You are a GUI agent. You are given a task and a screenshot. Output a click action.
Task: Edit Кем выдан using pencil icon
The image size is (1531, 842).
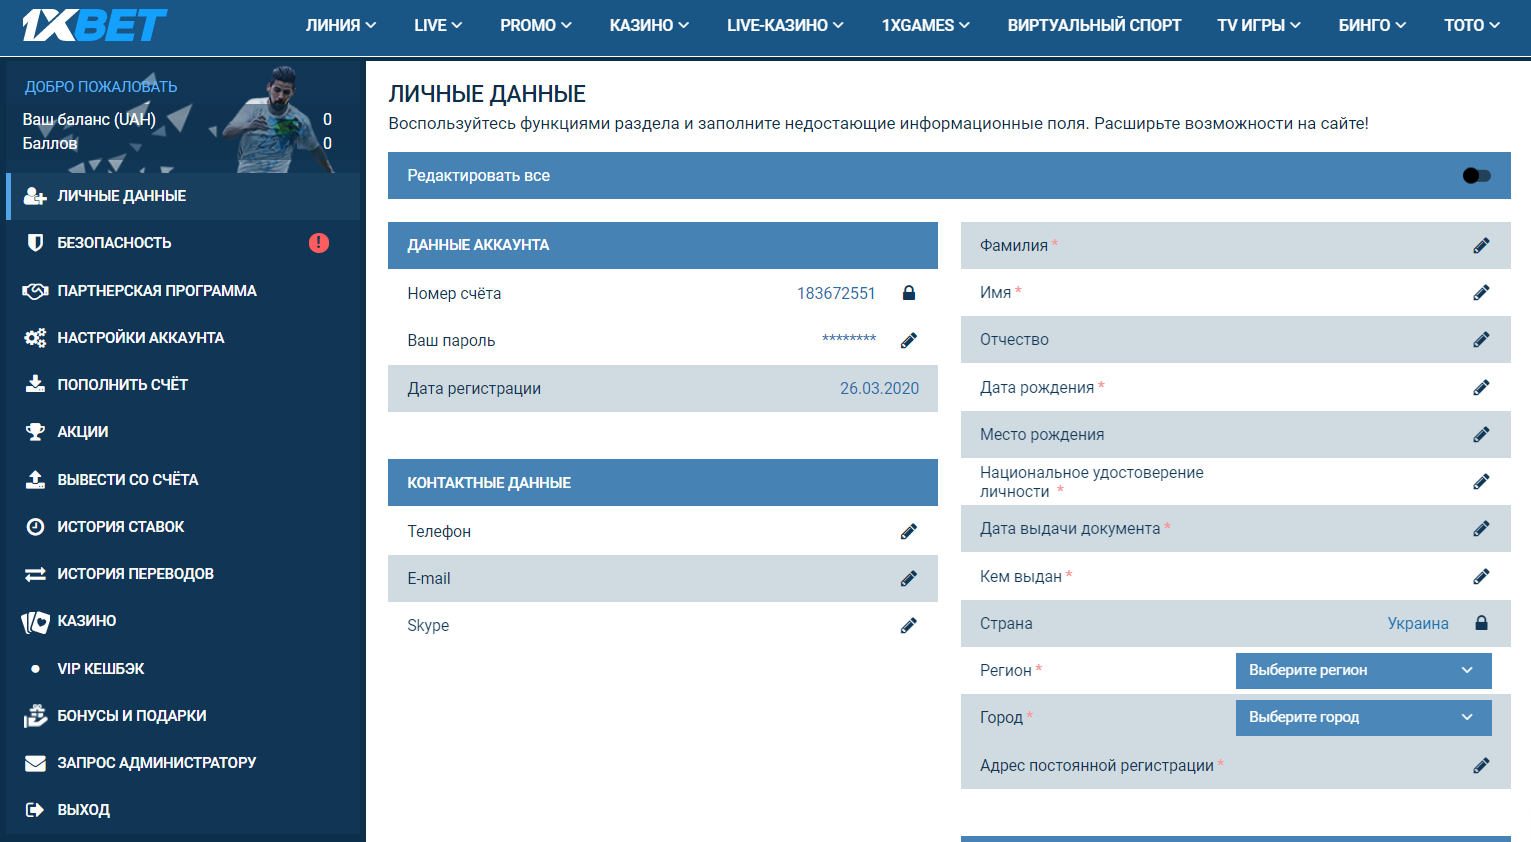point(1481,577)
